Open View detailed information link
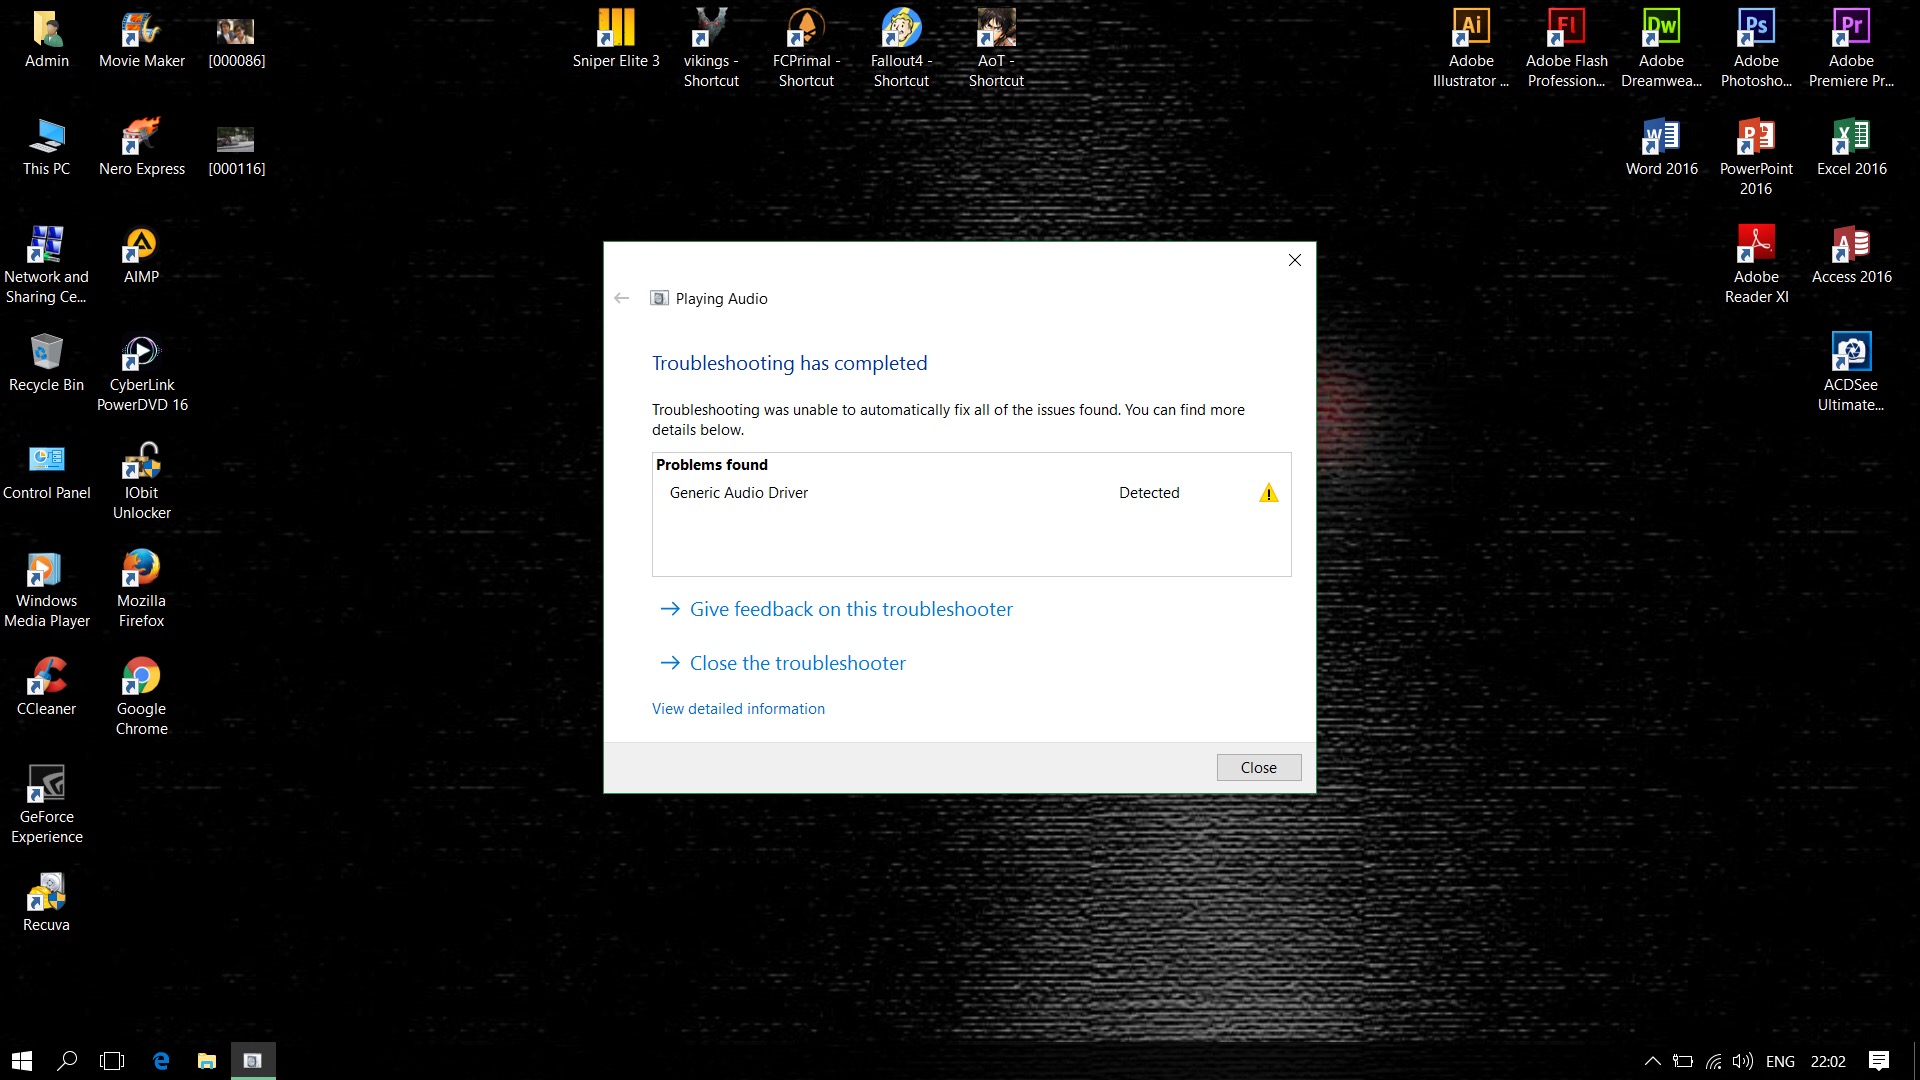 click(x=738, y=709)
